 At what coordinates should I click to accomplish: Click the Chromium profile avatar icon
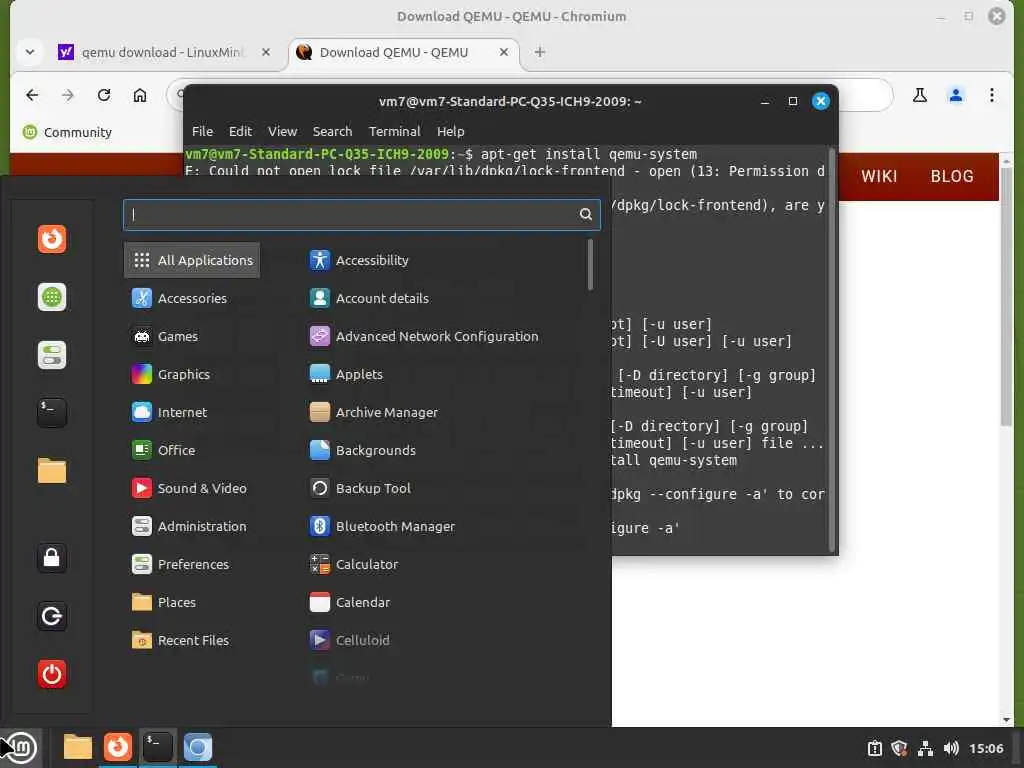point(955,95)
